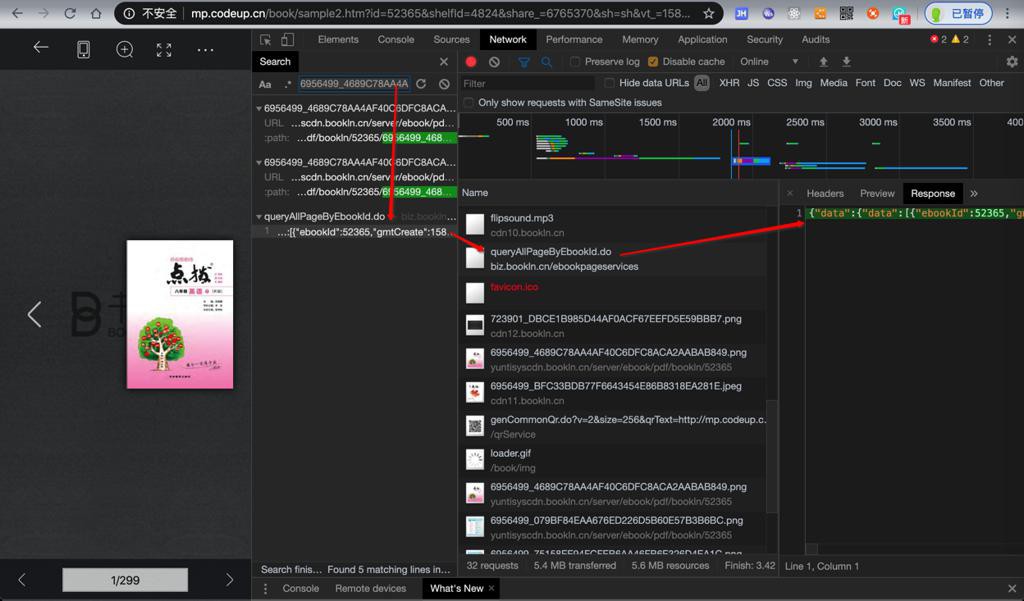Show more response panel tabs chevron

[974, 193]
